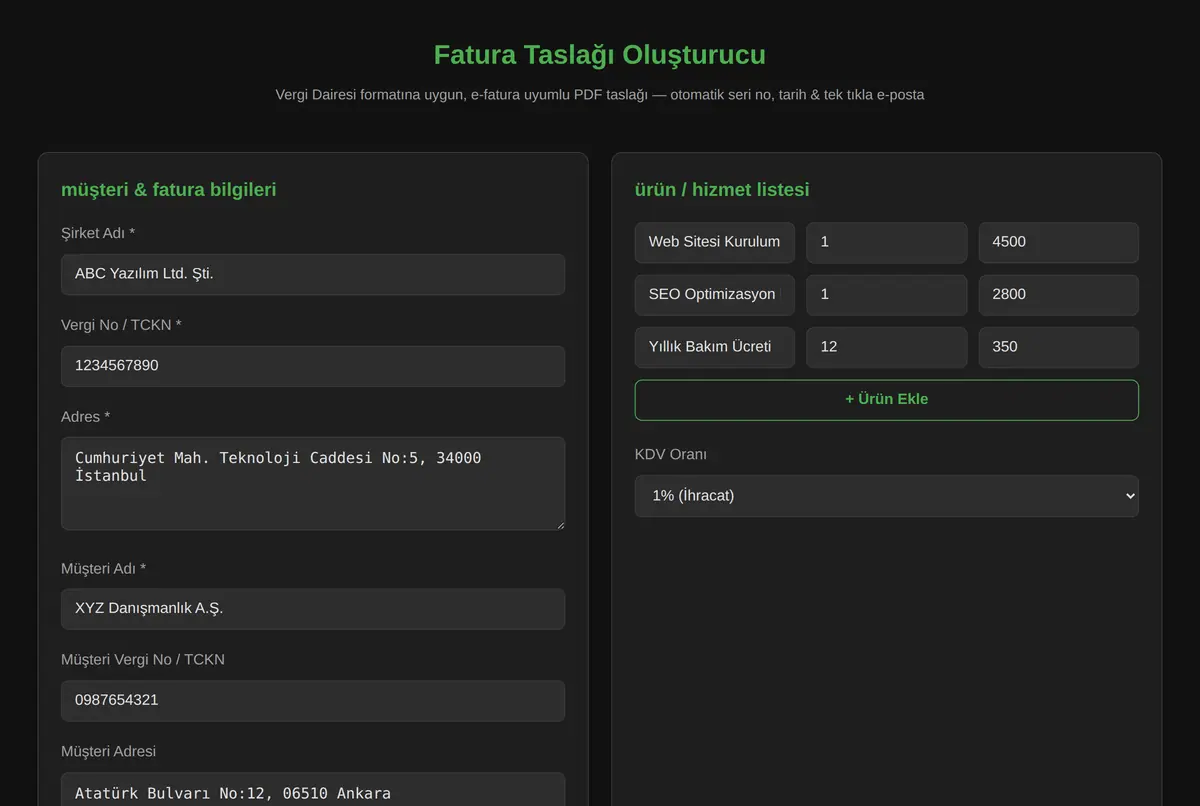Click the price field showing 350
The width and height of the screenshot is (1200, 806).
tap(1059, 347)
